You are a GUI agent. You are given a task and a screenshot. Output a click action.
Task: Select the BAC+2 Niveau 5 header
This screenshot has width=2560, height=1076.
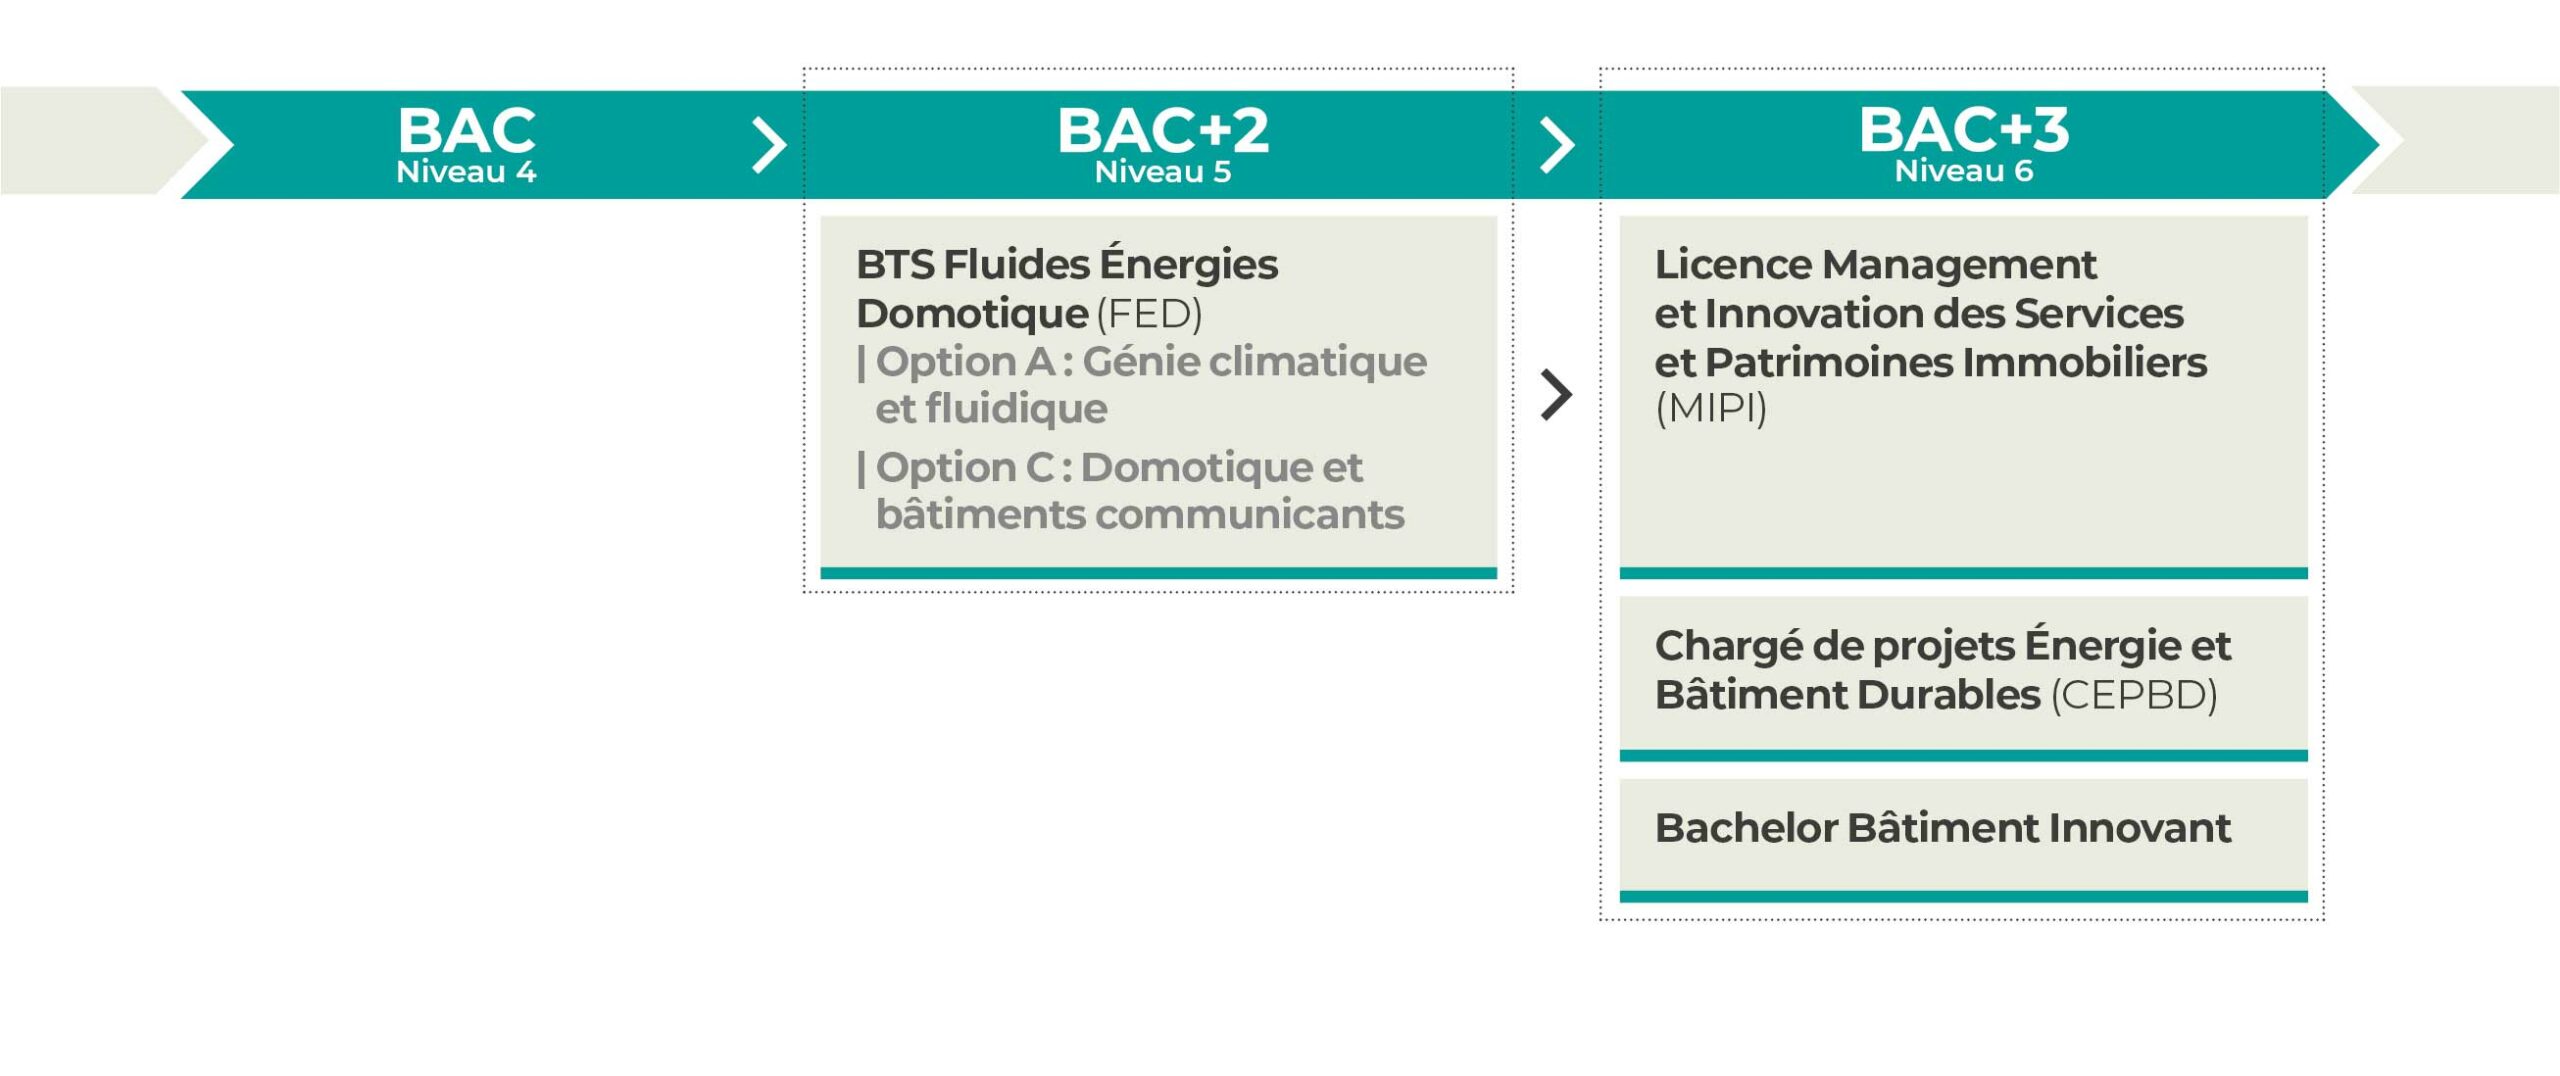click(1163, 145)
